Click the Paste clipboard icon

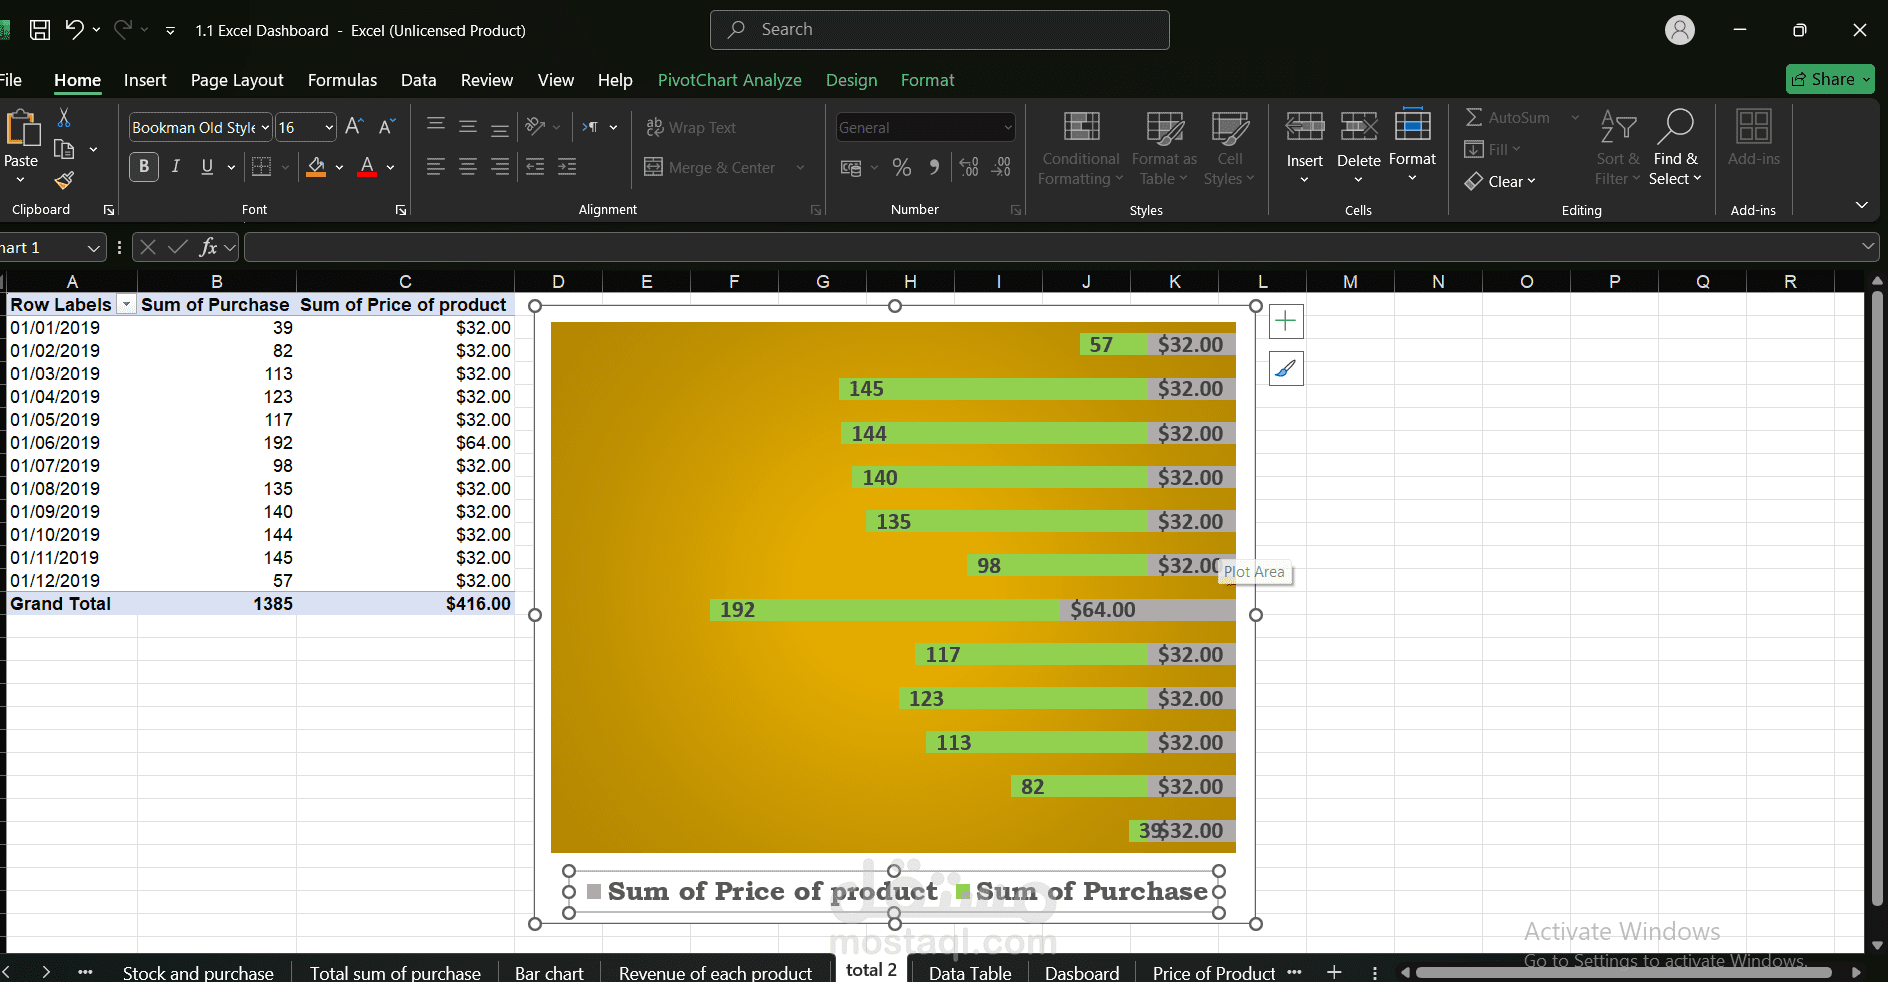(21, 130)
